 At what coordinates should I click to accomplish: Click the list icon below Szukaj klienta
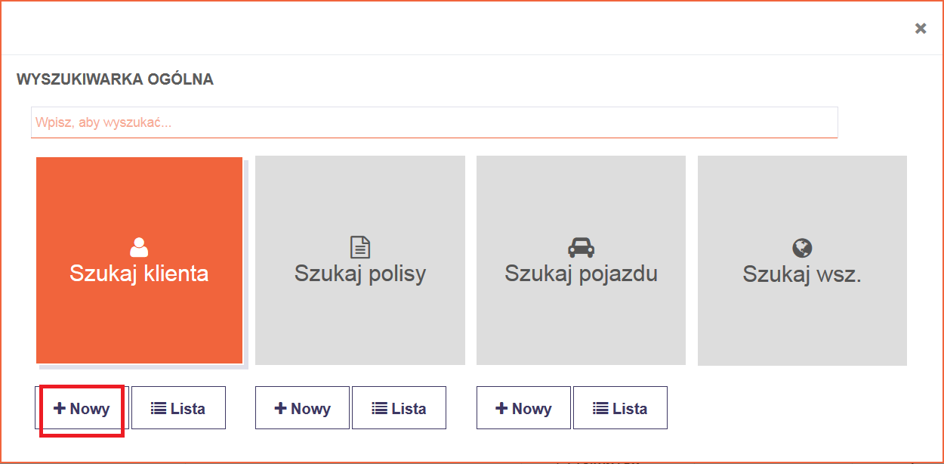click(159, 409)
